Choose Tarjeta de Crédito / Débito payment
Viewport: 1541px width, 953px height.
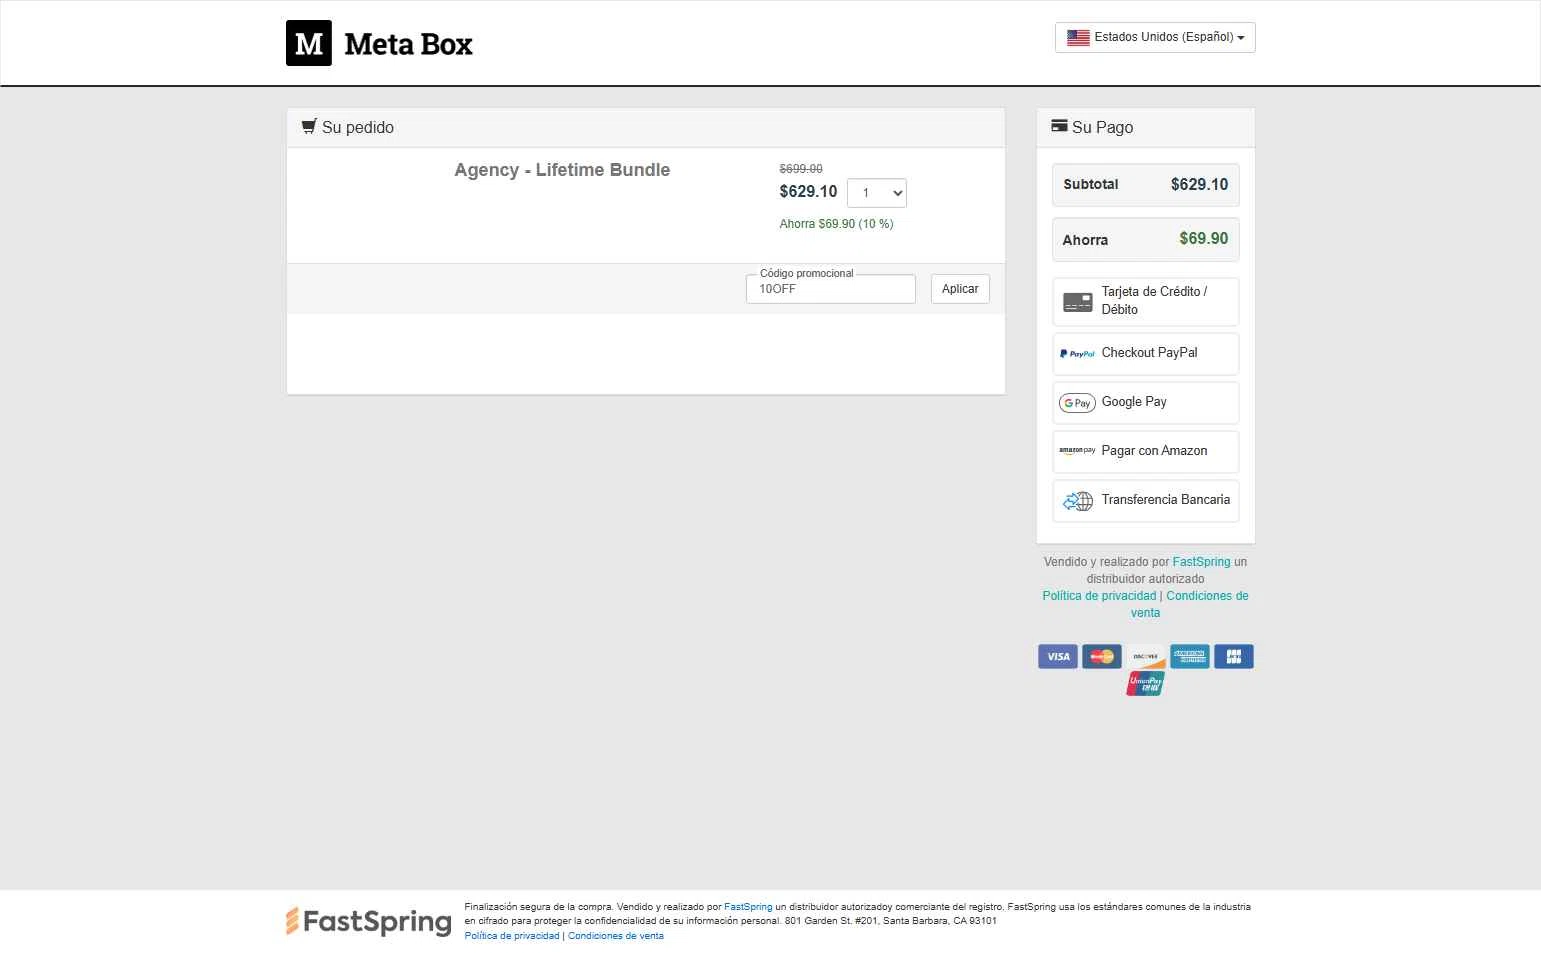(1146, 302)
